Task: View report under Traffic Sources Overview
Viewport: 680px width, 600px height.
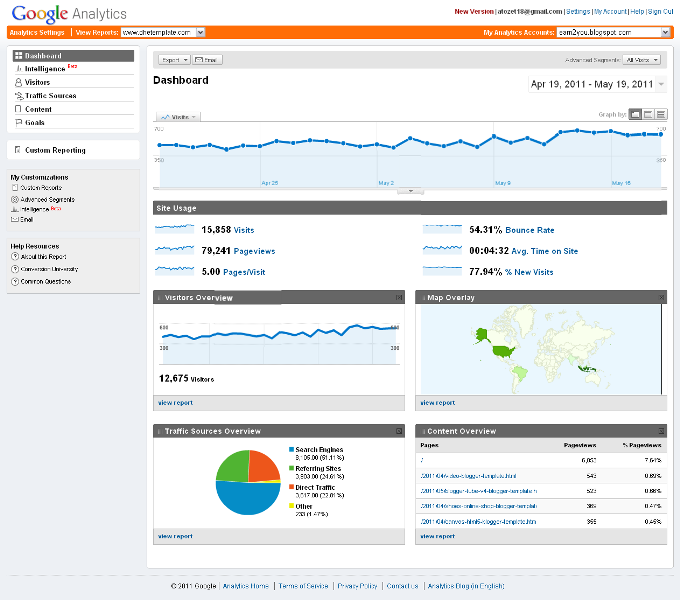Action: [x=175, y=536]
